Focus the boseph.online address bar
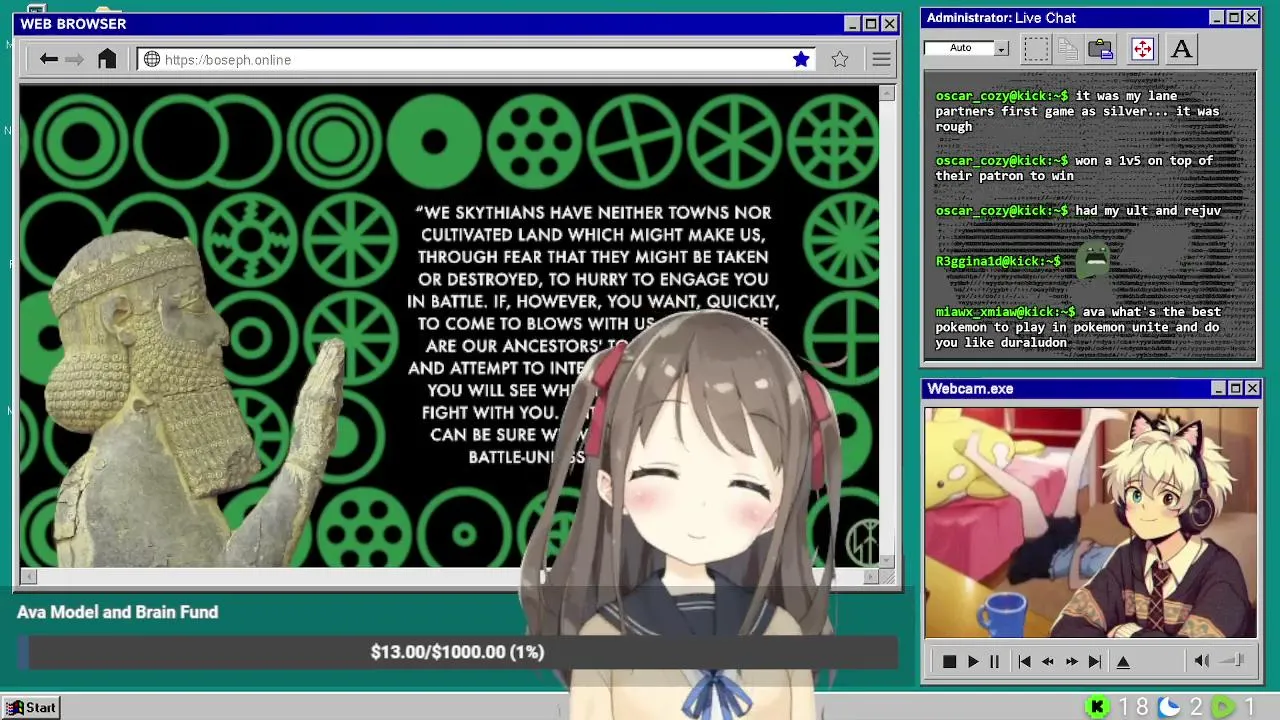 pos(477,59)
